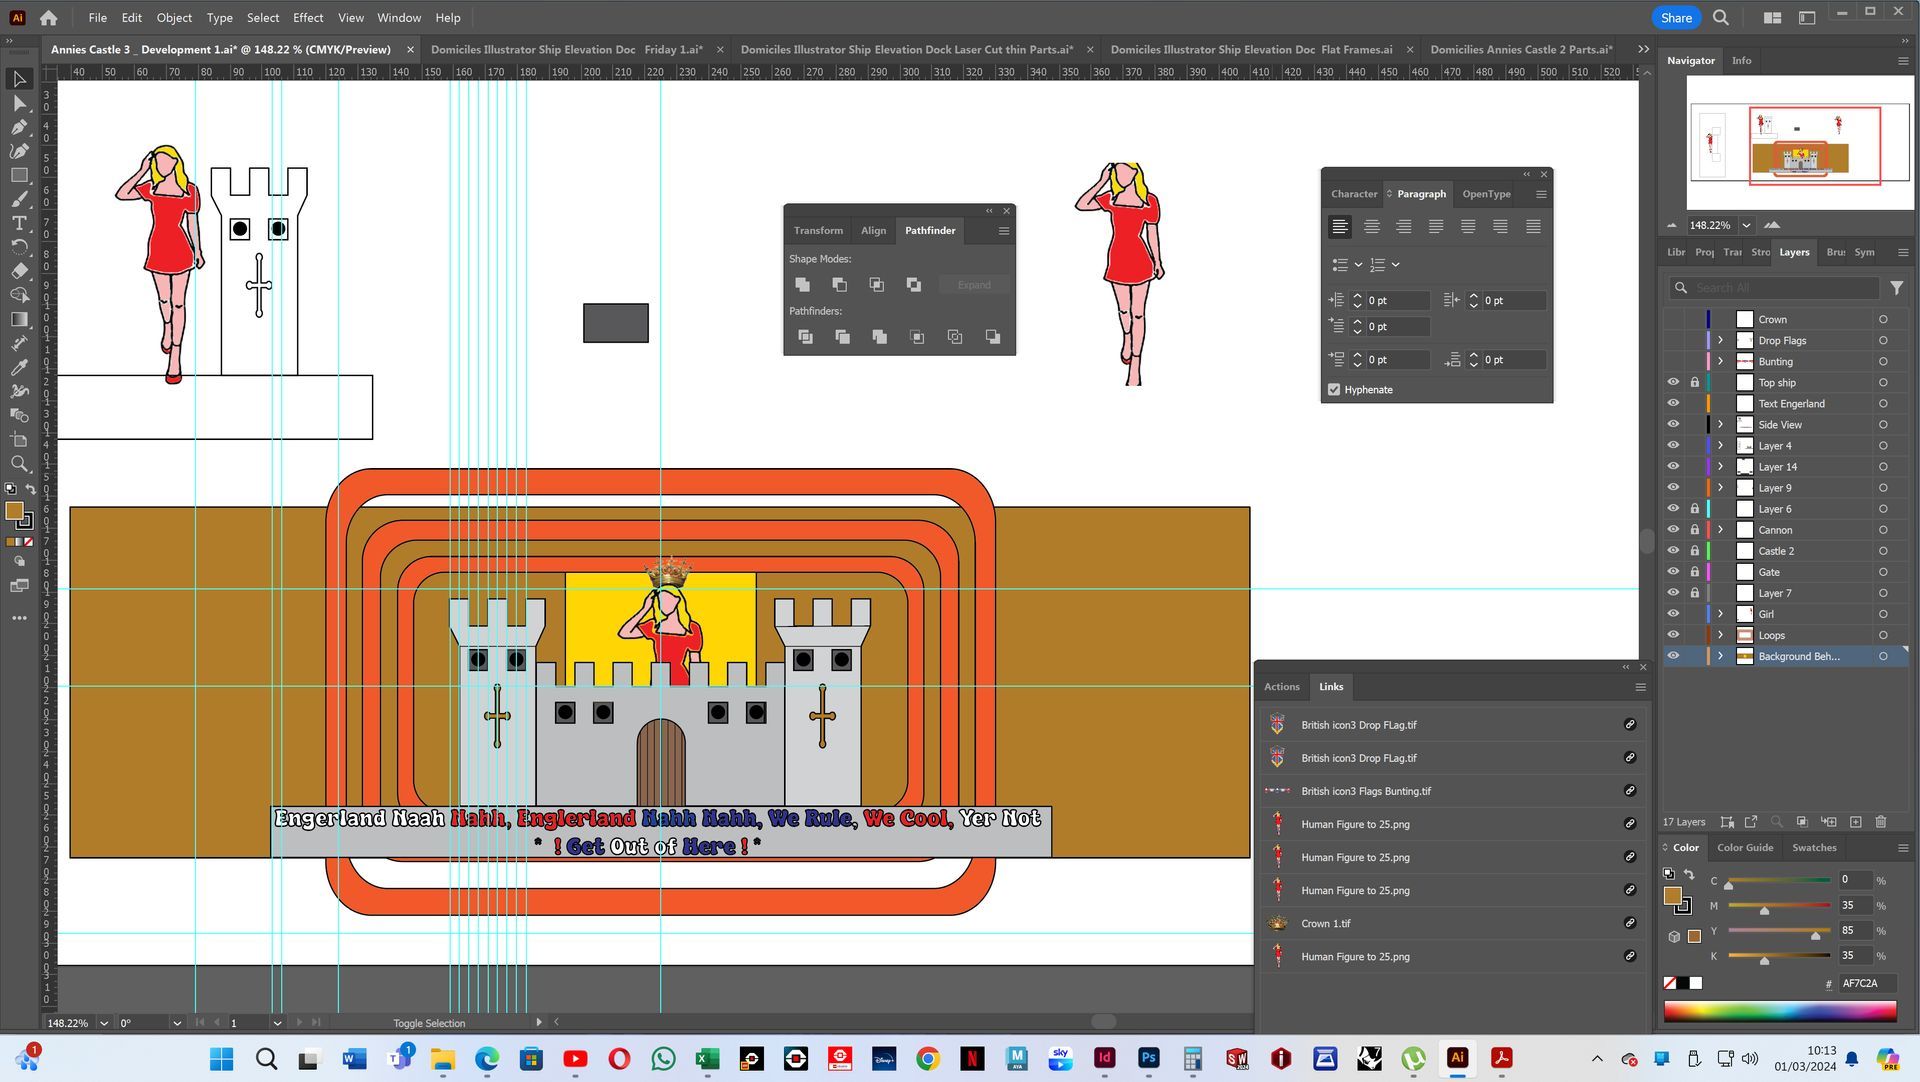1920x1082 pixels.
Task: Select the Gradient tool
Action: [x=19, y=319]
